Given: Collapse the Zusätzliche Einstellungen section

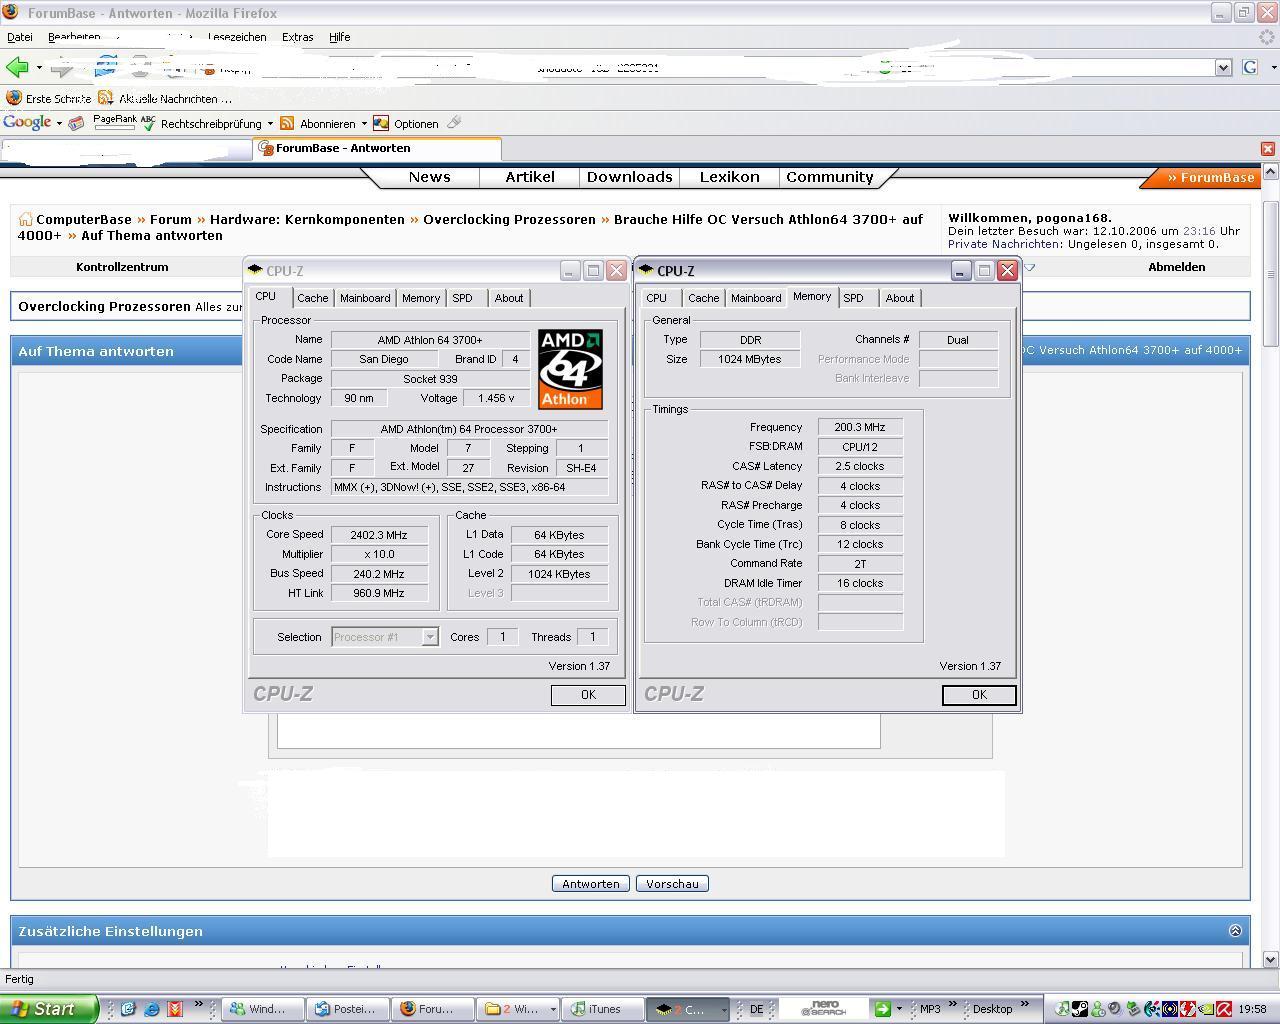Looking at the screenshot, I should pos(1235,931).
